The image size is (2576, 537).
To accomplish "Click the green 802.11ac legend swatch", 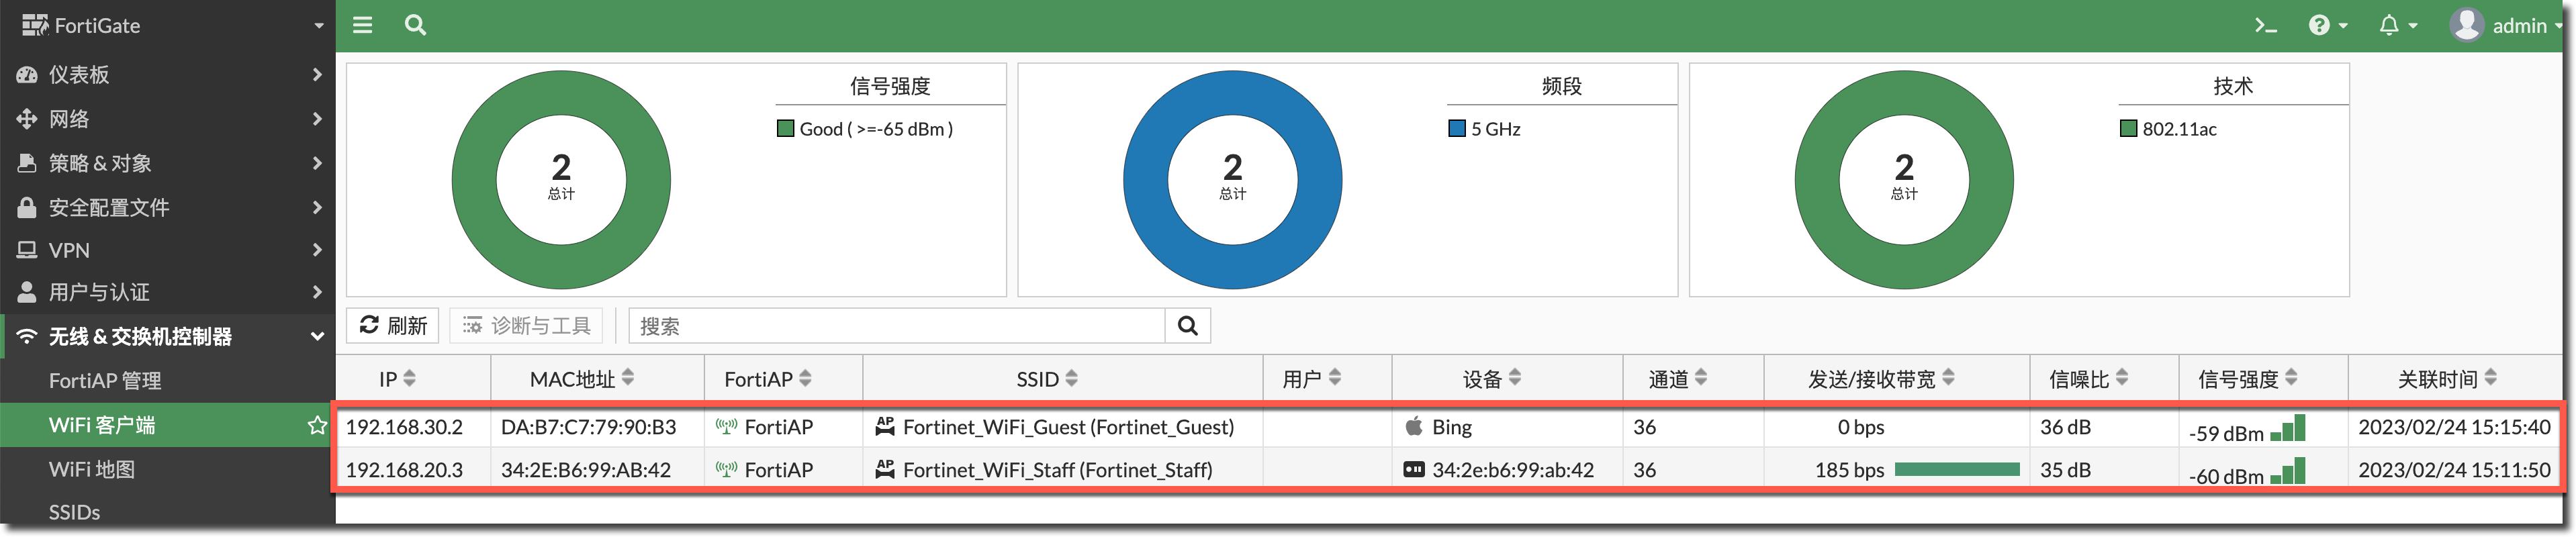I will (2129, 129).
